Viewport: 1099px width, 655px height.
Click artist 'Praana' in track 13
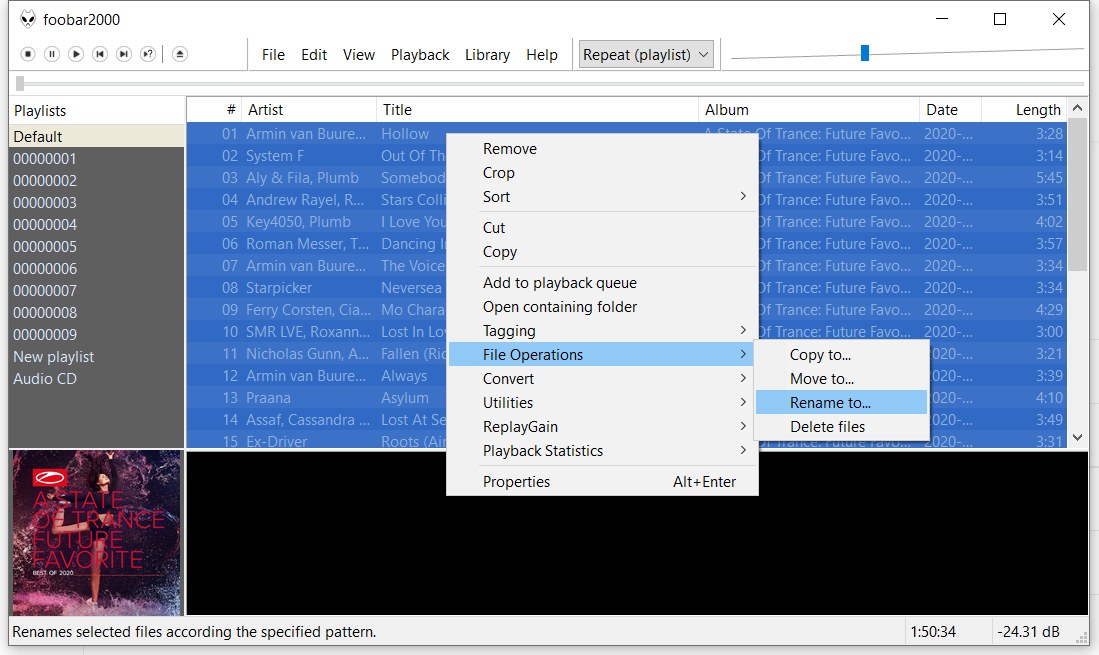(268, 397)
